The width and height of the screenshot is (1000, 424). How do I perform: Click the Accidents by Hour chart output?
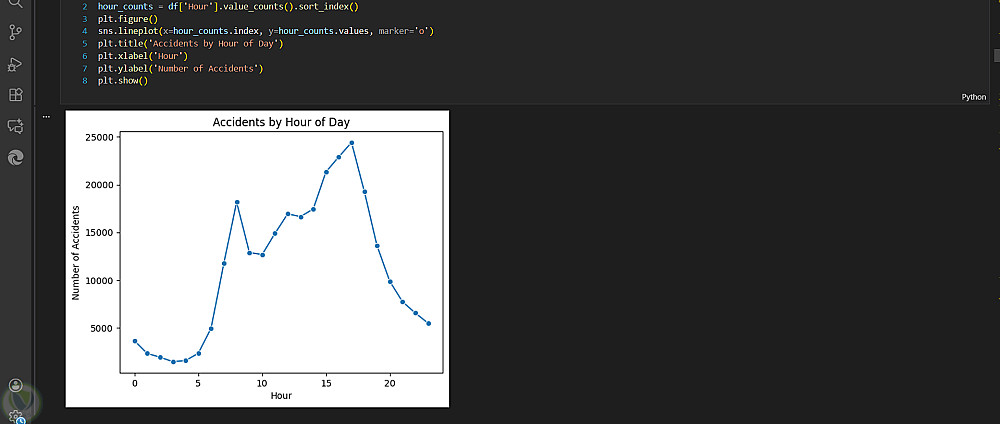click(x=257, y=258)
